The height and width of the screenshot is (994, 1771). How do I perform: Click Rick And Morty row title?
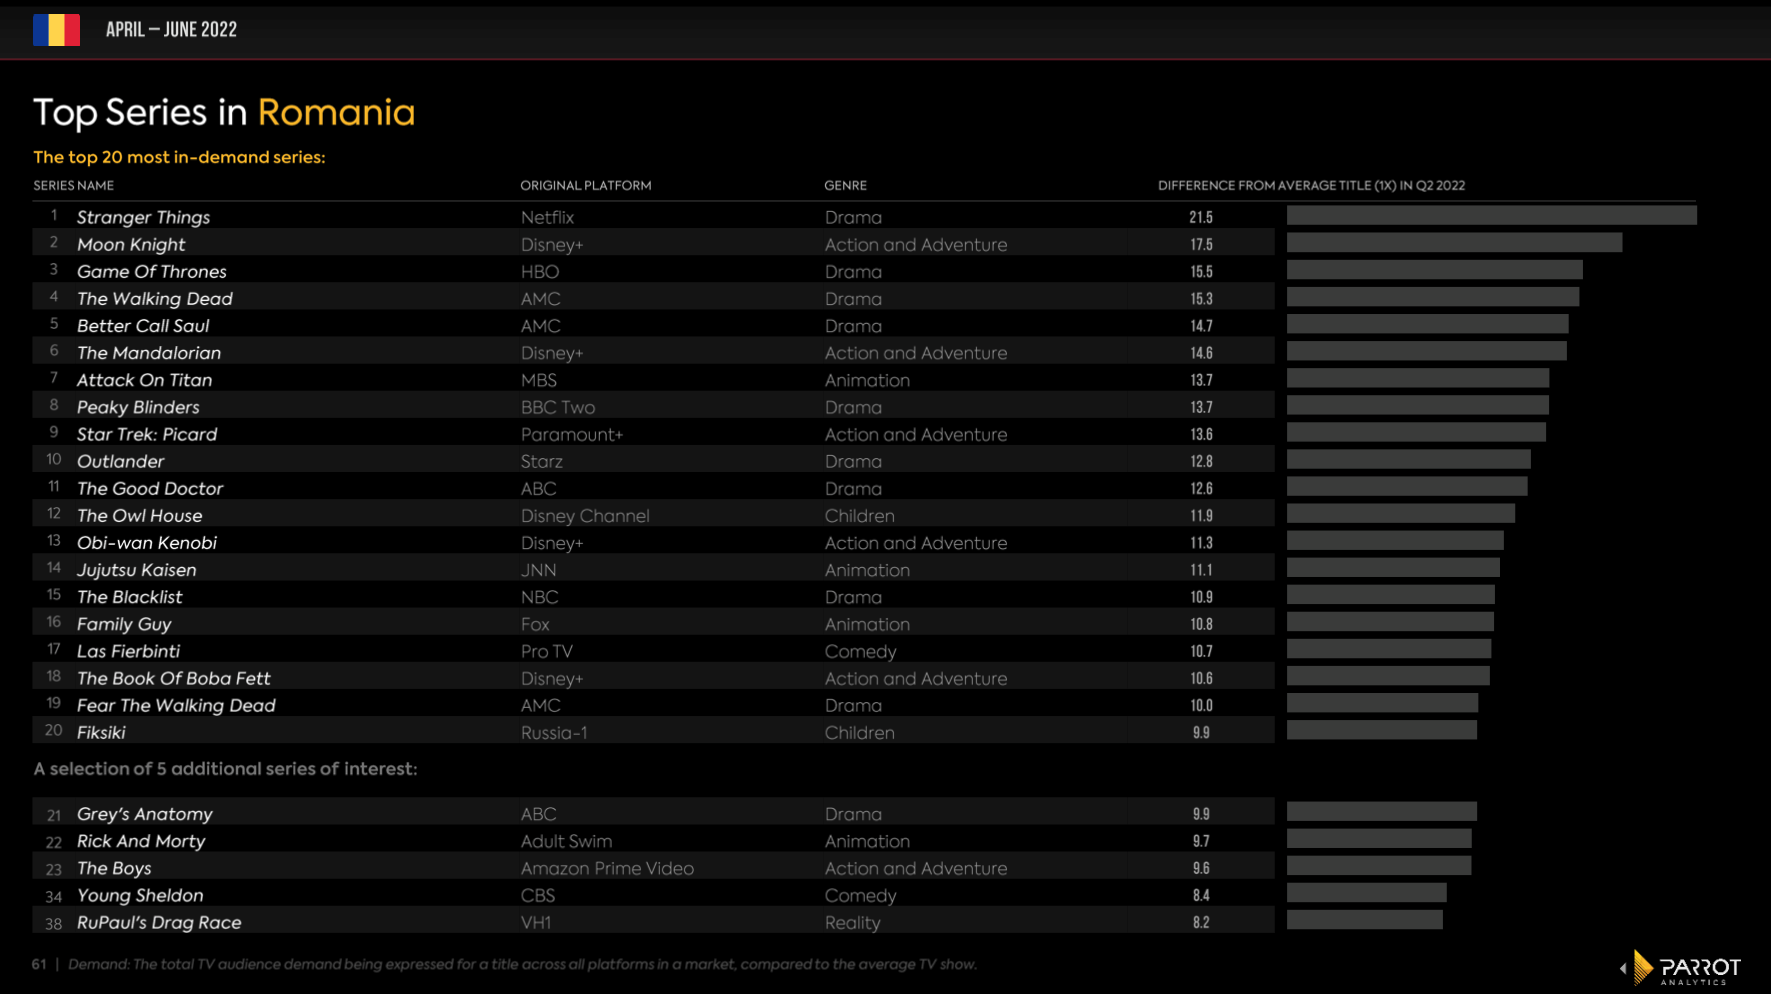click(141, 841)
